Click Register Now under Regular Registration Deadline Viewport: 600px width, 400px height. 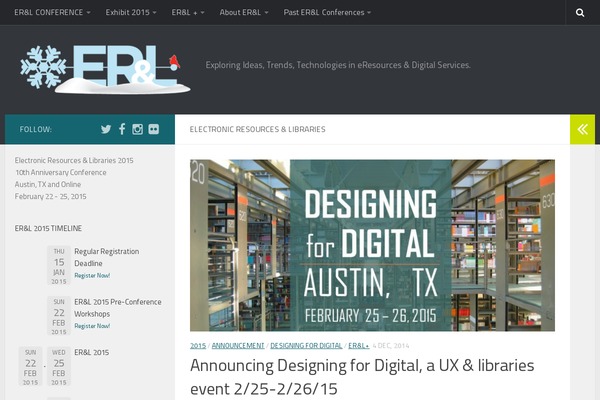tap(92, 275)
